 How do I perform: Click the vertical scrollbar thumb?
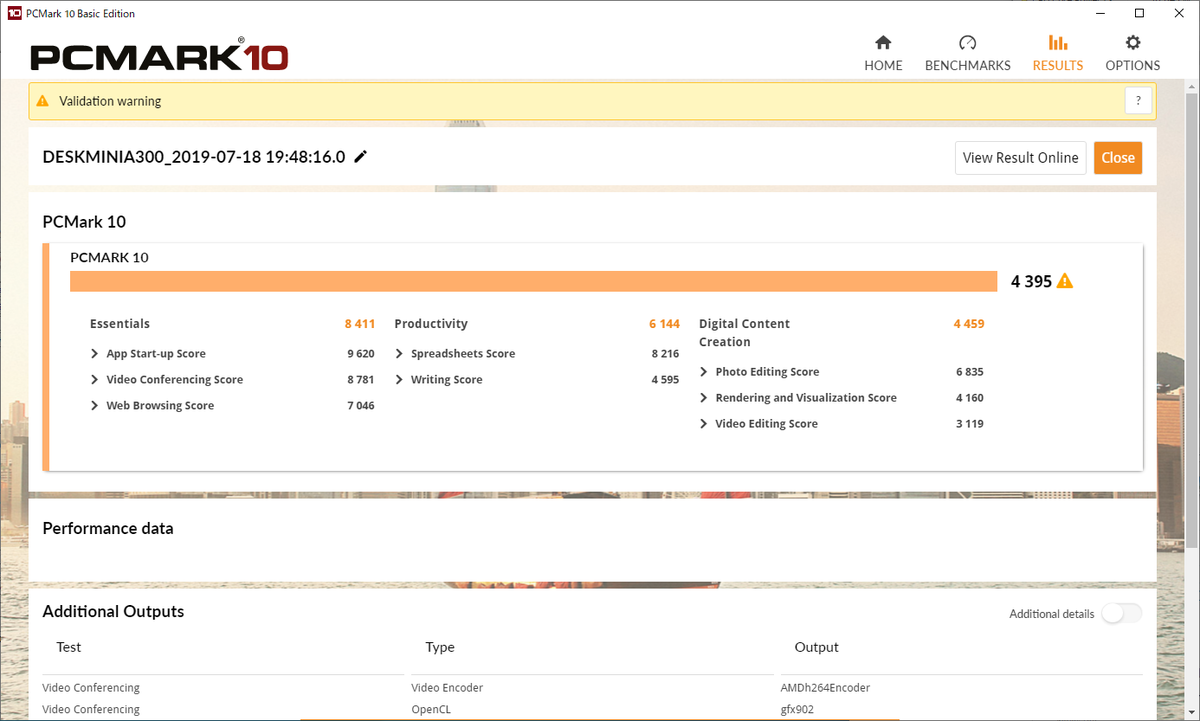click(x=1191, y=320)
